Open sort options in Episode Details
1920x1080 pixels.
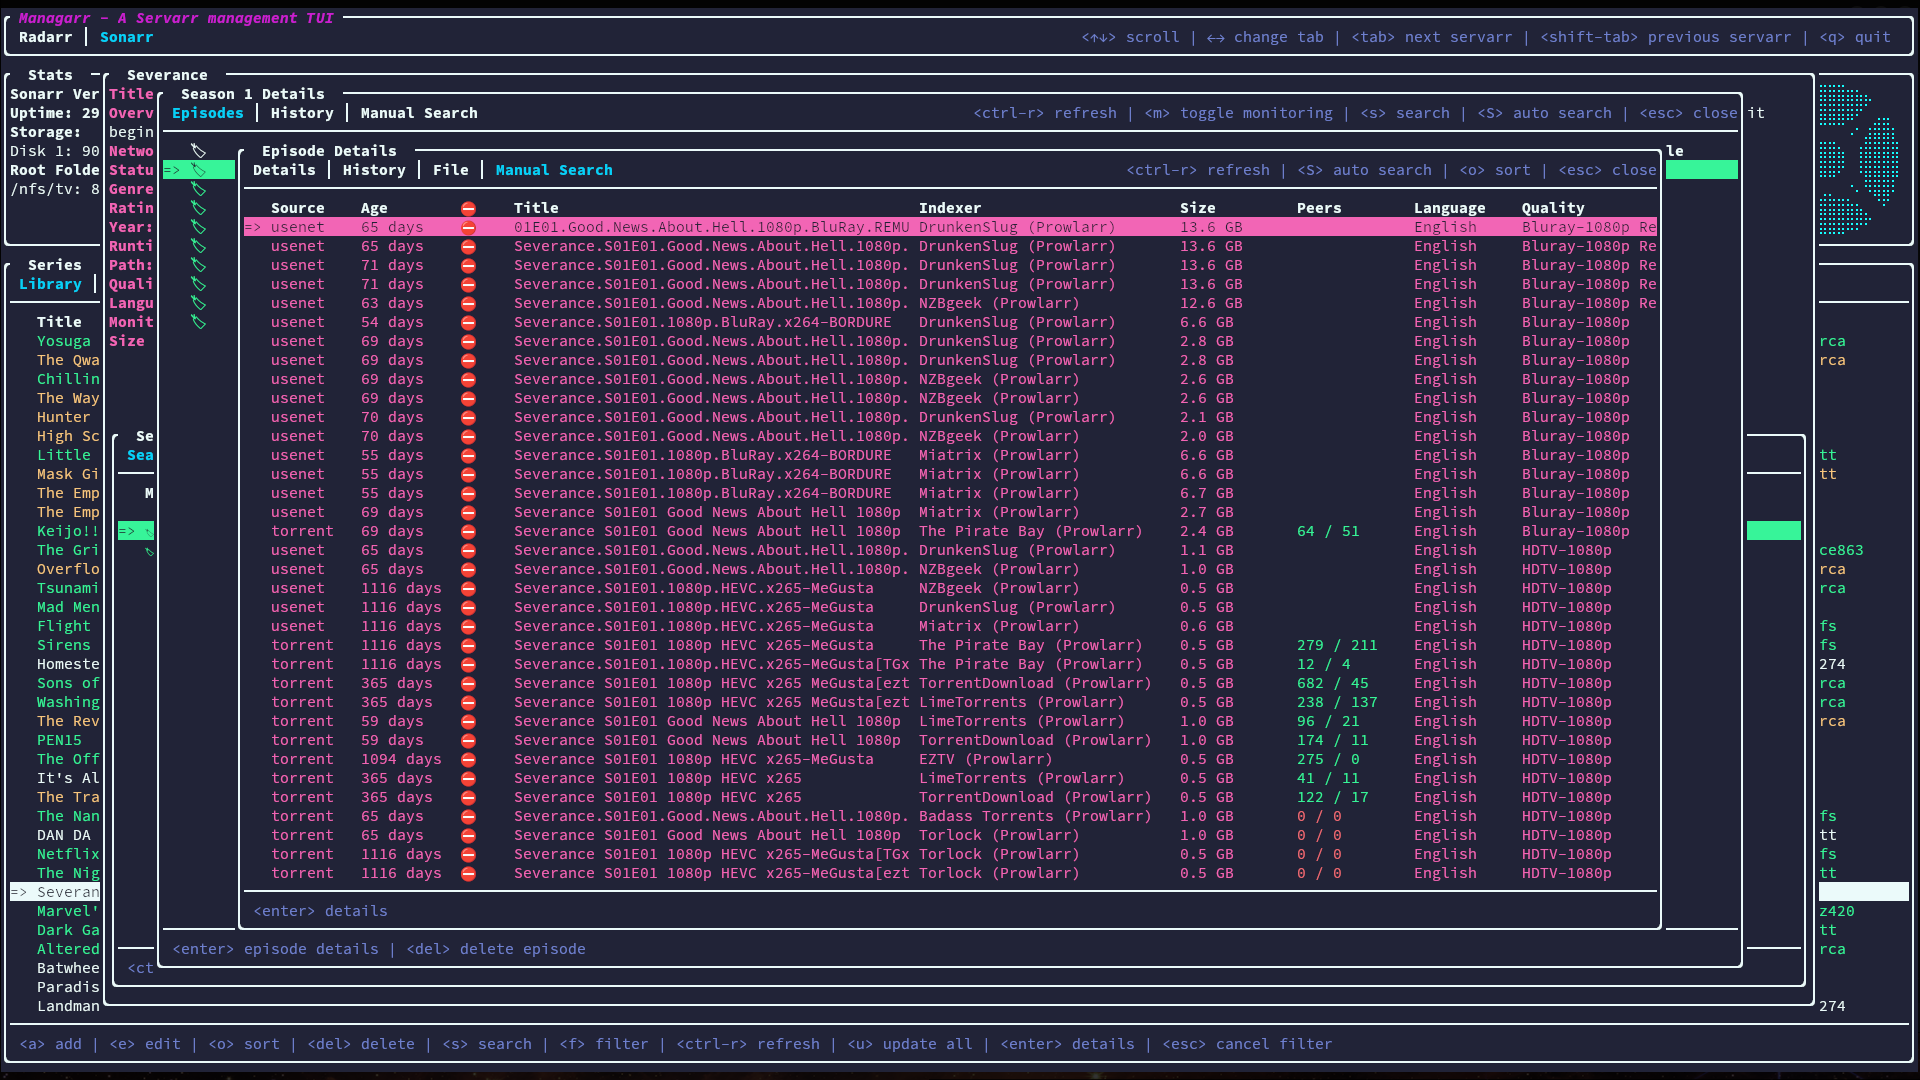pyautogui.click(x=1494, y=170)
